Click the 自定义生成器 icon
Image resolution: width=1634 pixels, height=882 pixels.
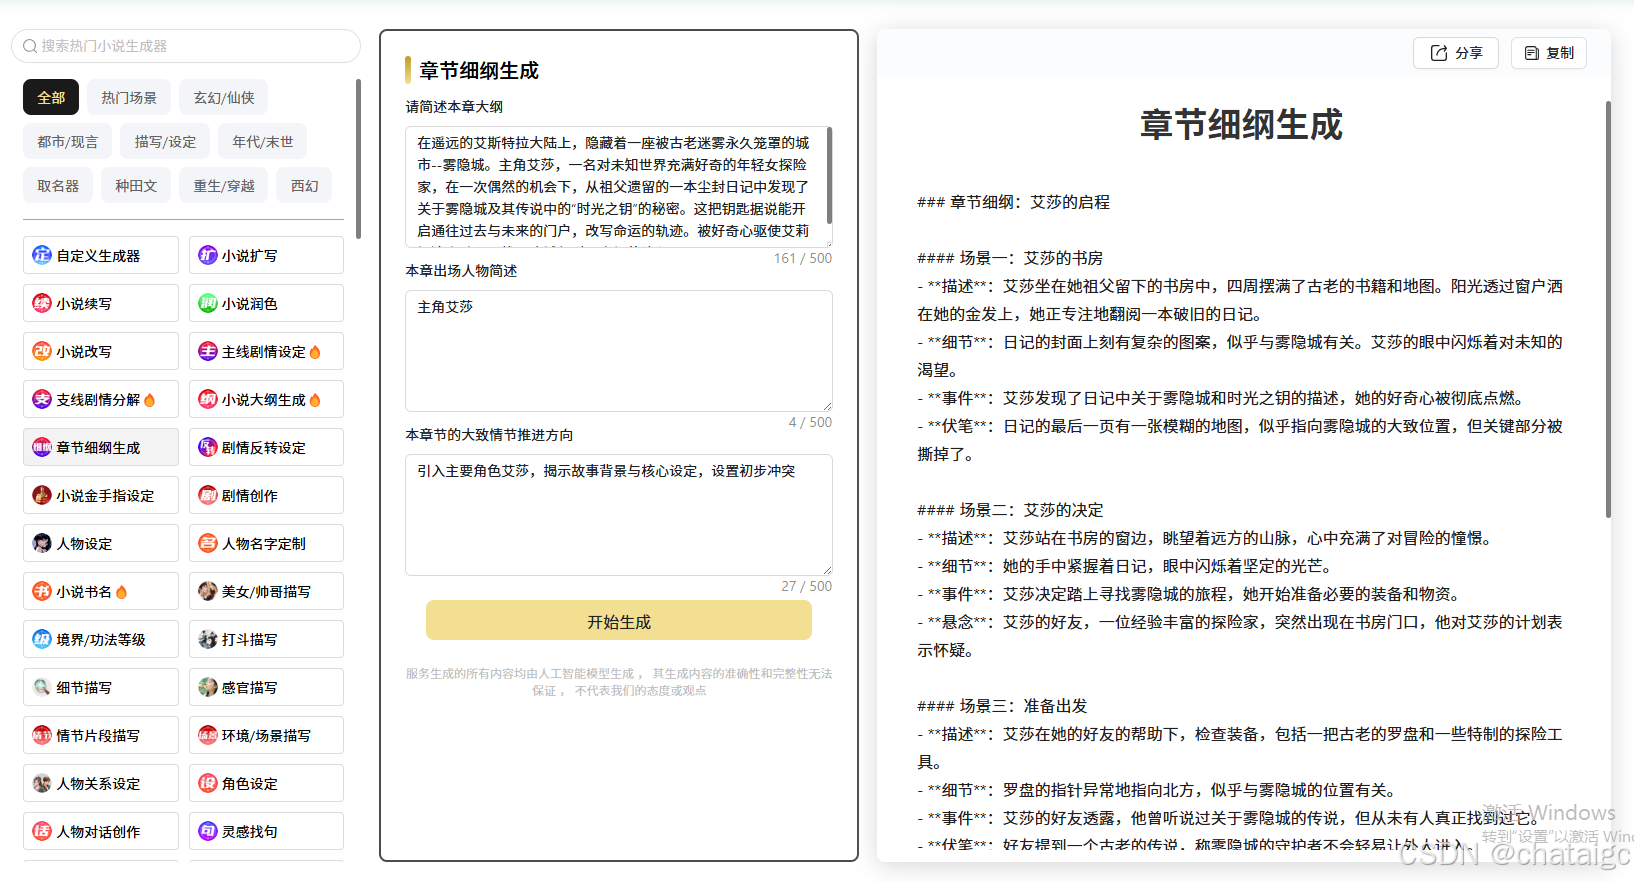[x=42, y=255]
